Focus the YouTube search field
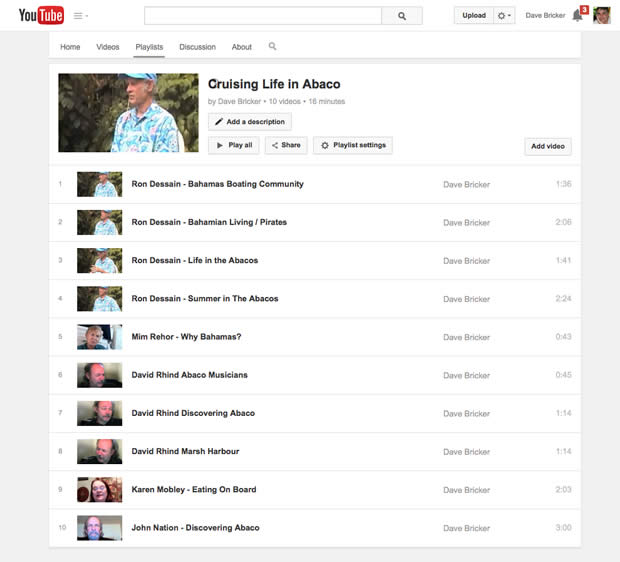 263,16
